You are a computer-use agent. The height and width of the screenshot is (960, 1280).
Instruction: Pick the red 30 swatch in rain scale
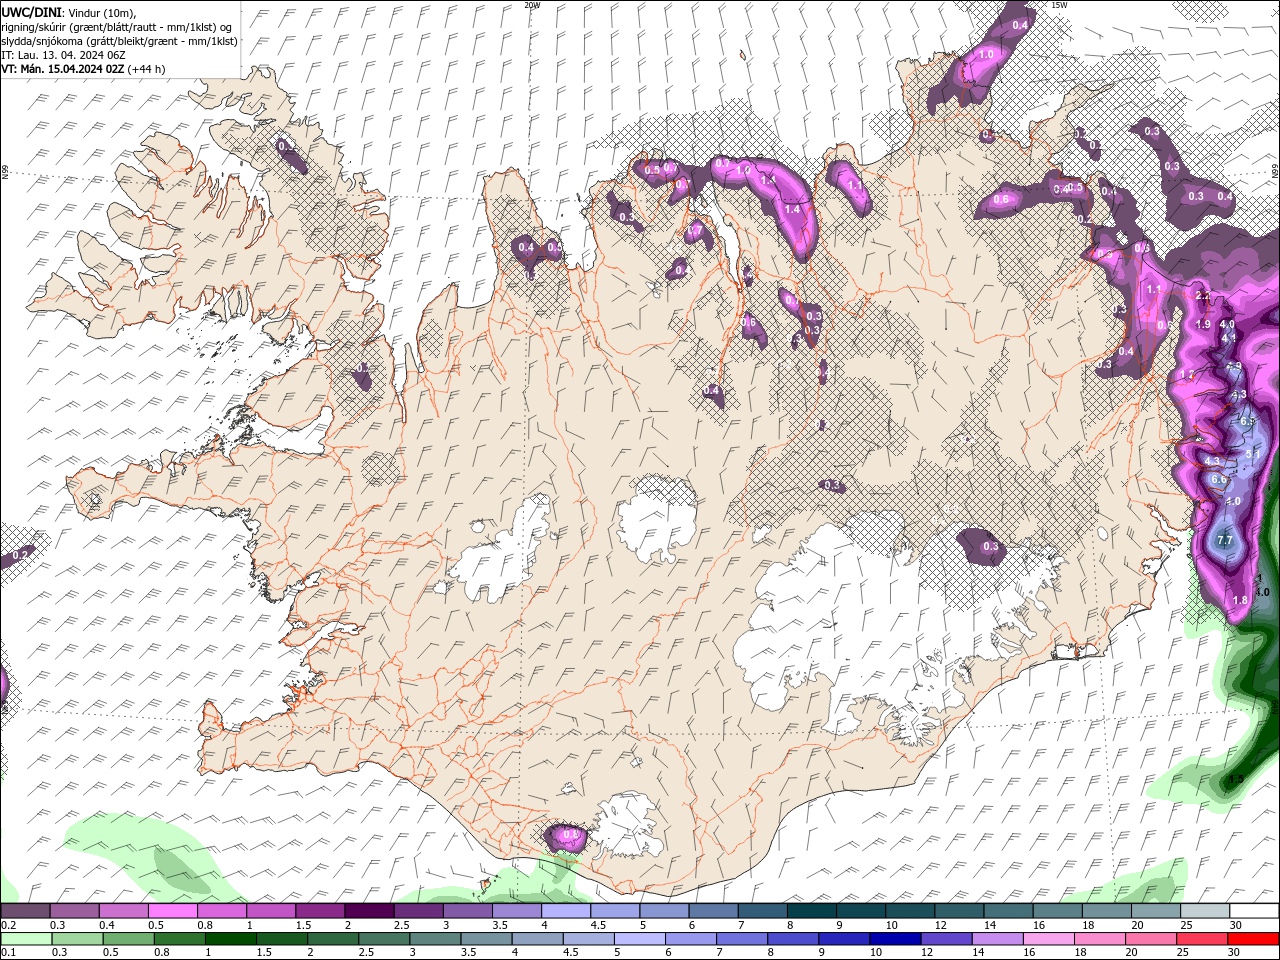[x=1253, y=938]
